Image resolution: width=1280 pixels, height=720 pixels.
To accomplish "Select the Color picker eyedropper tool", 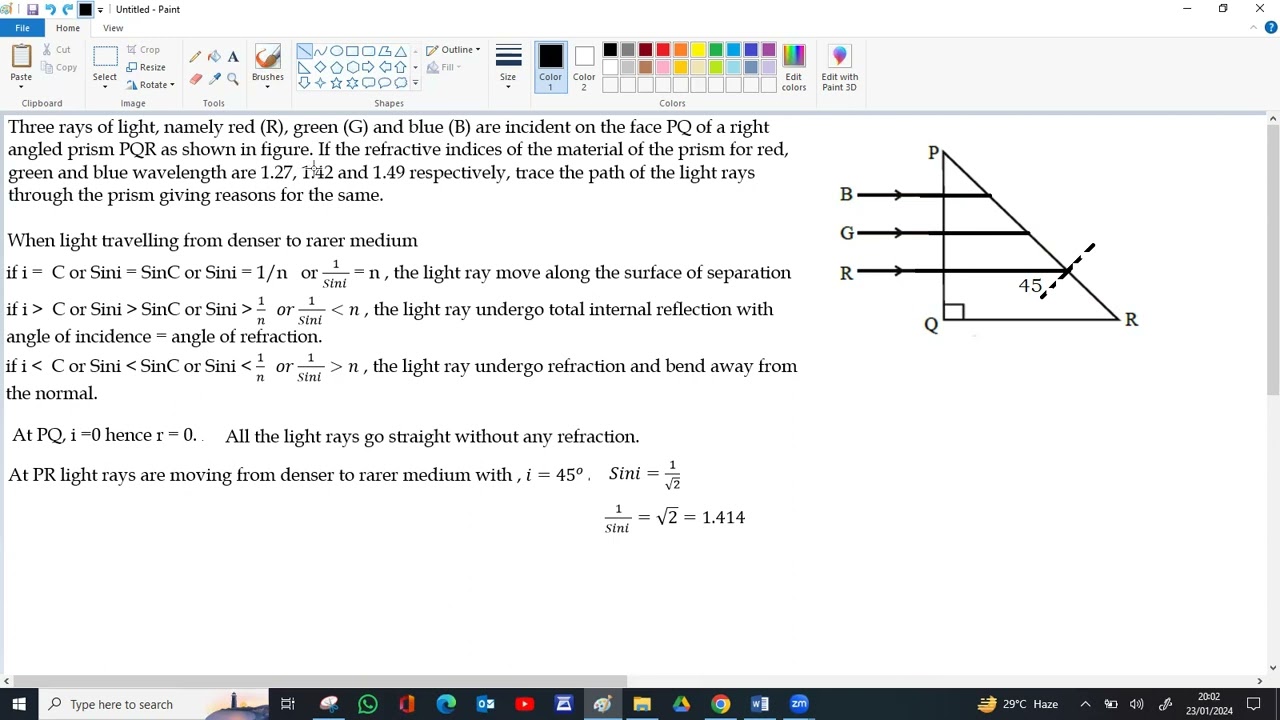I will point(214,79).
